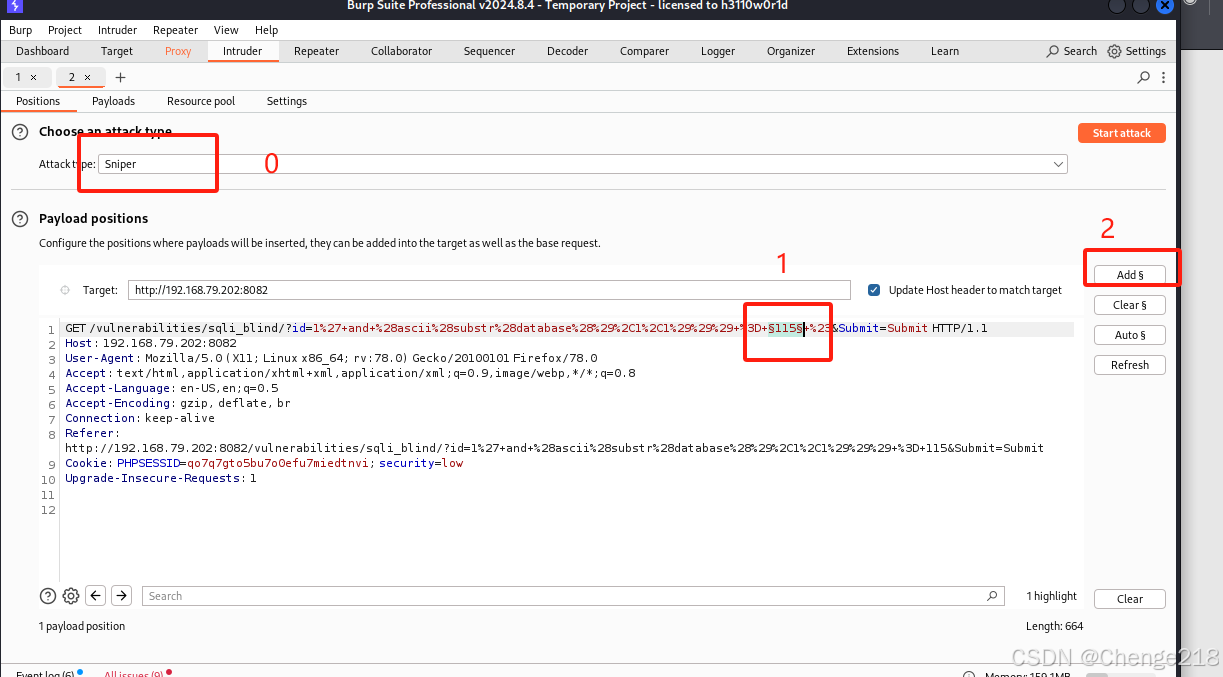This screenshot has width=1223, height=677.
Task: Switch to the Sequencer tab
Action: [489, 51]
